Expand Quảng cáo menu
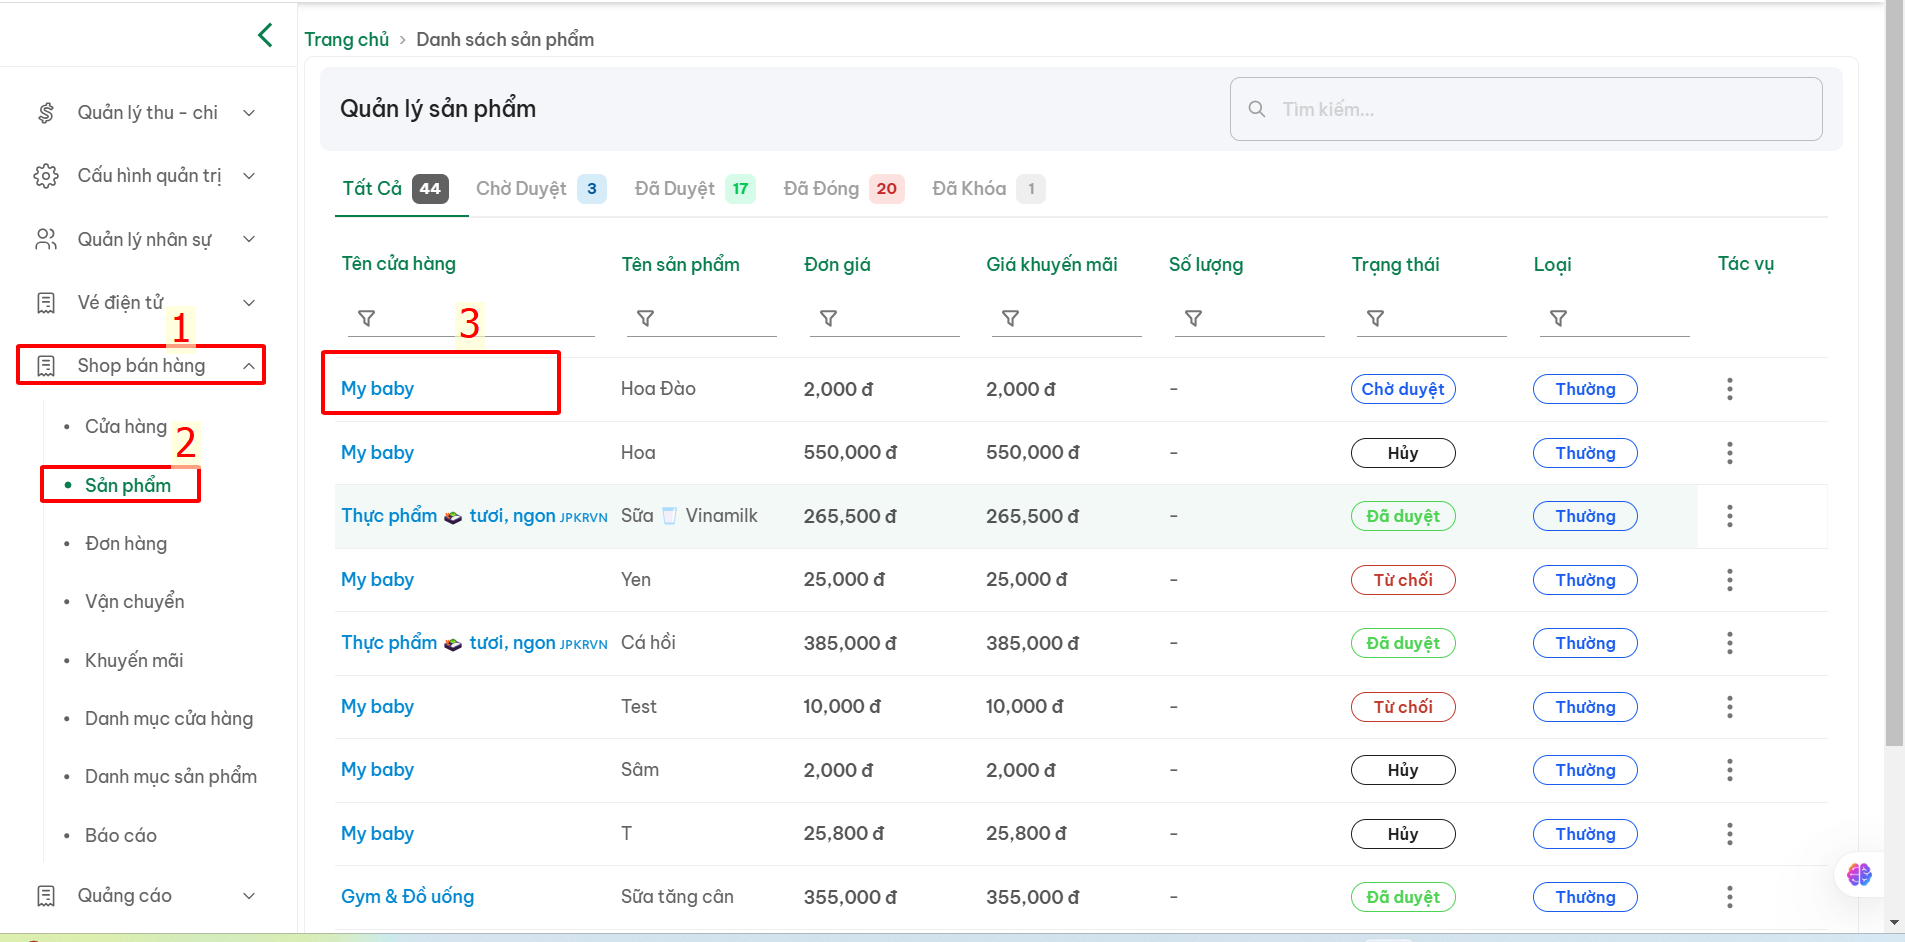This screenshot has width=1905, height=942. pyautogui.click(x=249, y=896)
